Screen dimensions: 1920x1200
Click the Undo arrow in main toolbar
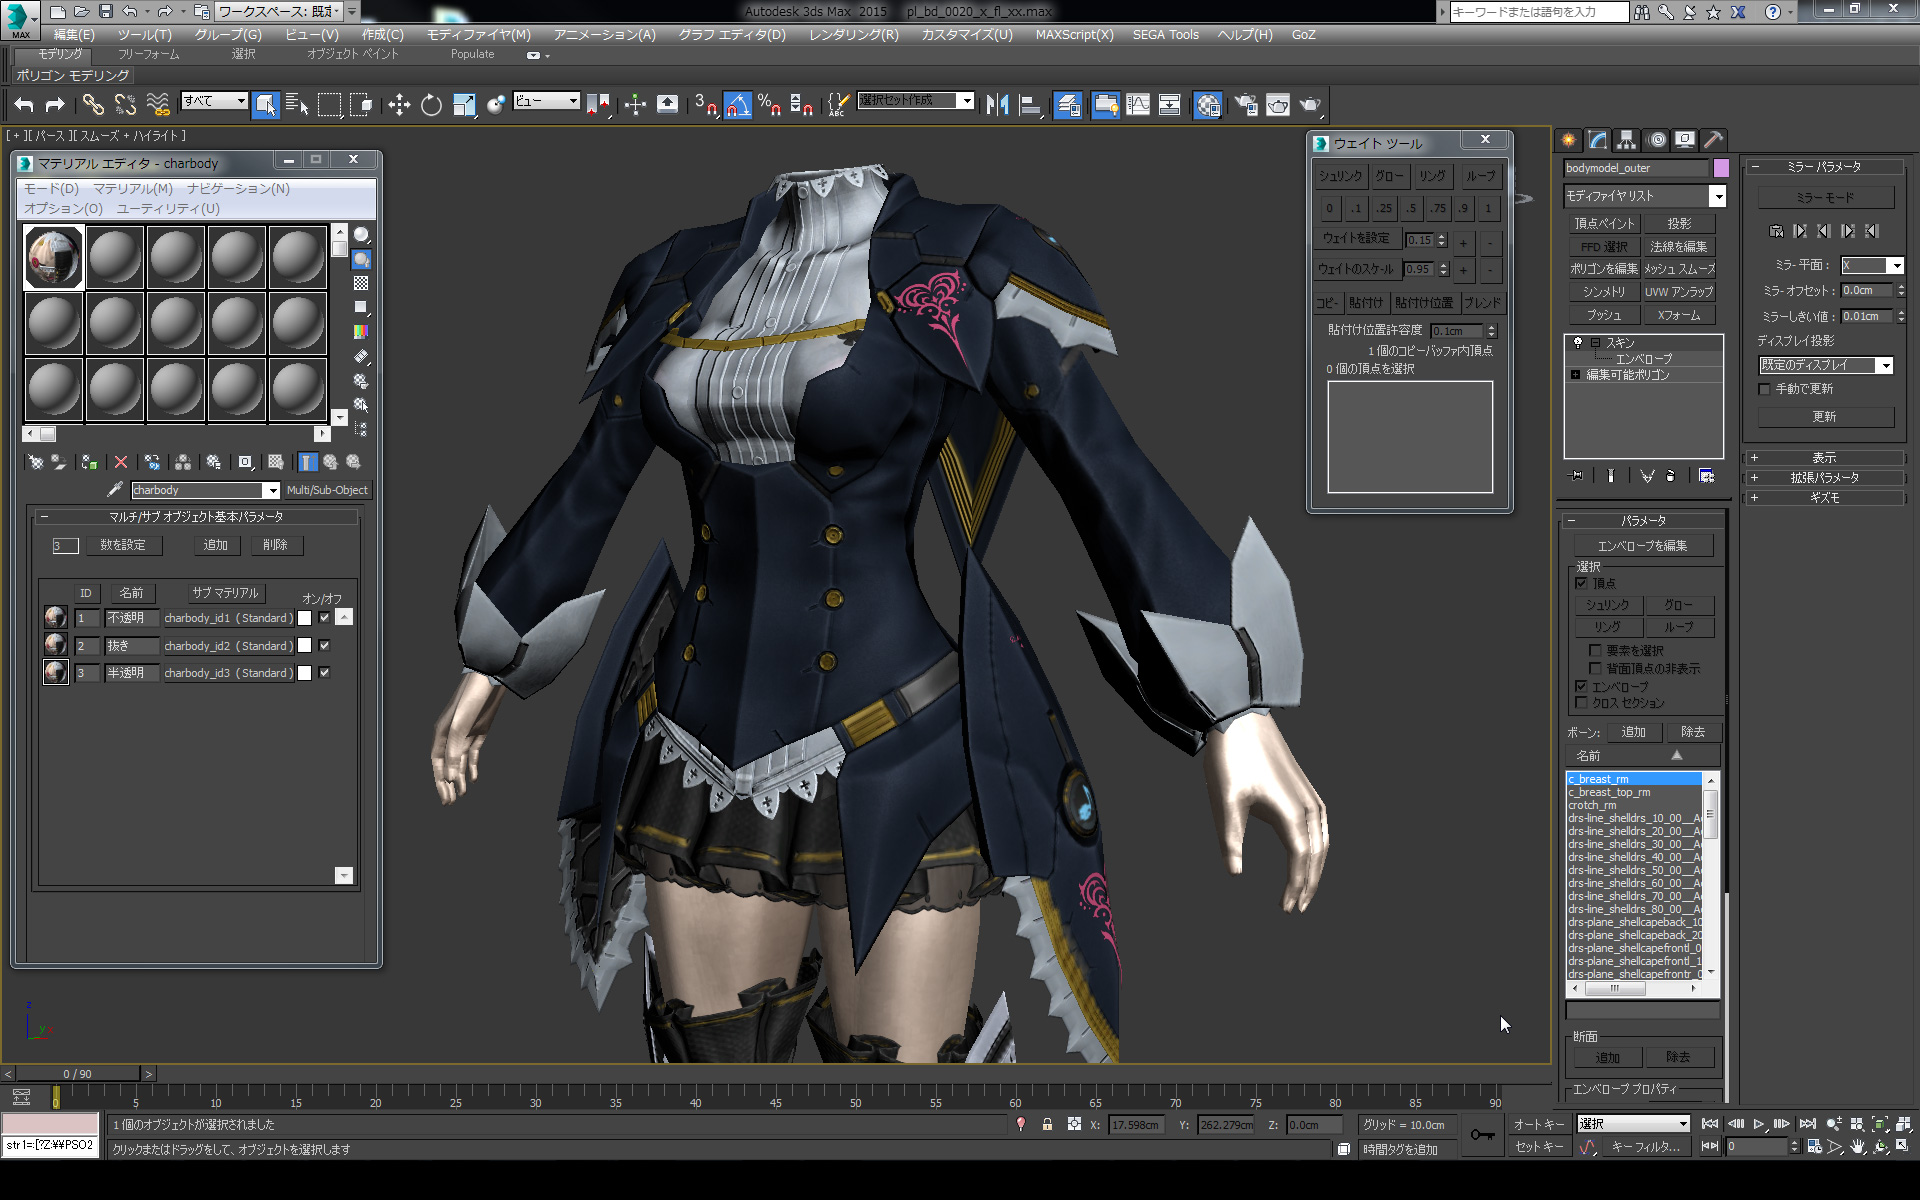coord(24,104)
